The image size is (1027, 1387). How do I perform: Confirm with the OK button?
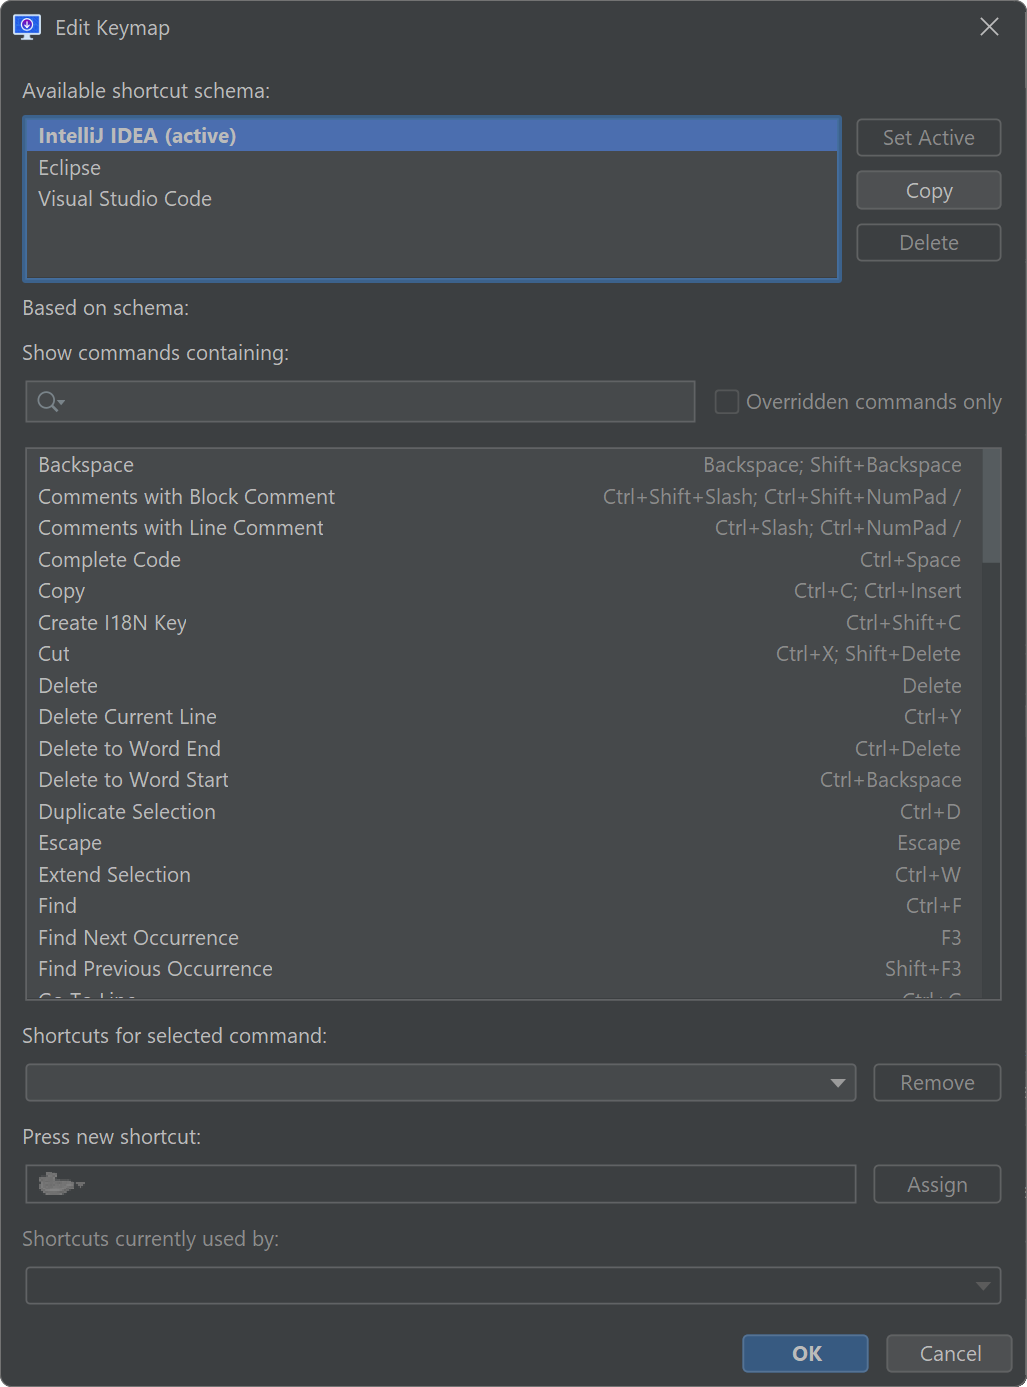click(806, 1354)
